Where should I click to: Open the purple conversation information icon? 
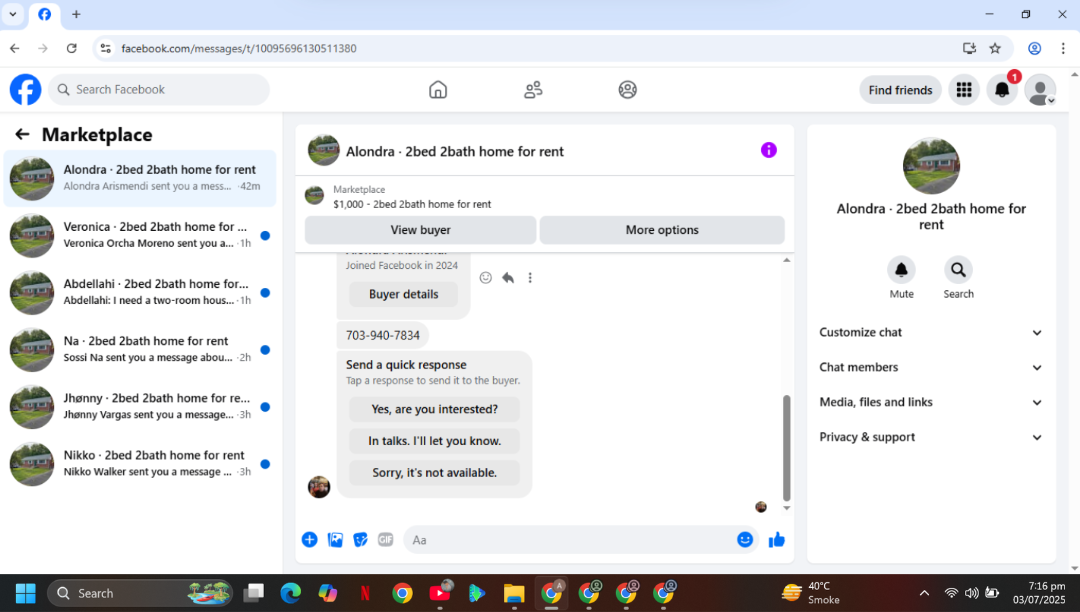point(769,150)
